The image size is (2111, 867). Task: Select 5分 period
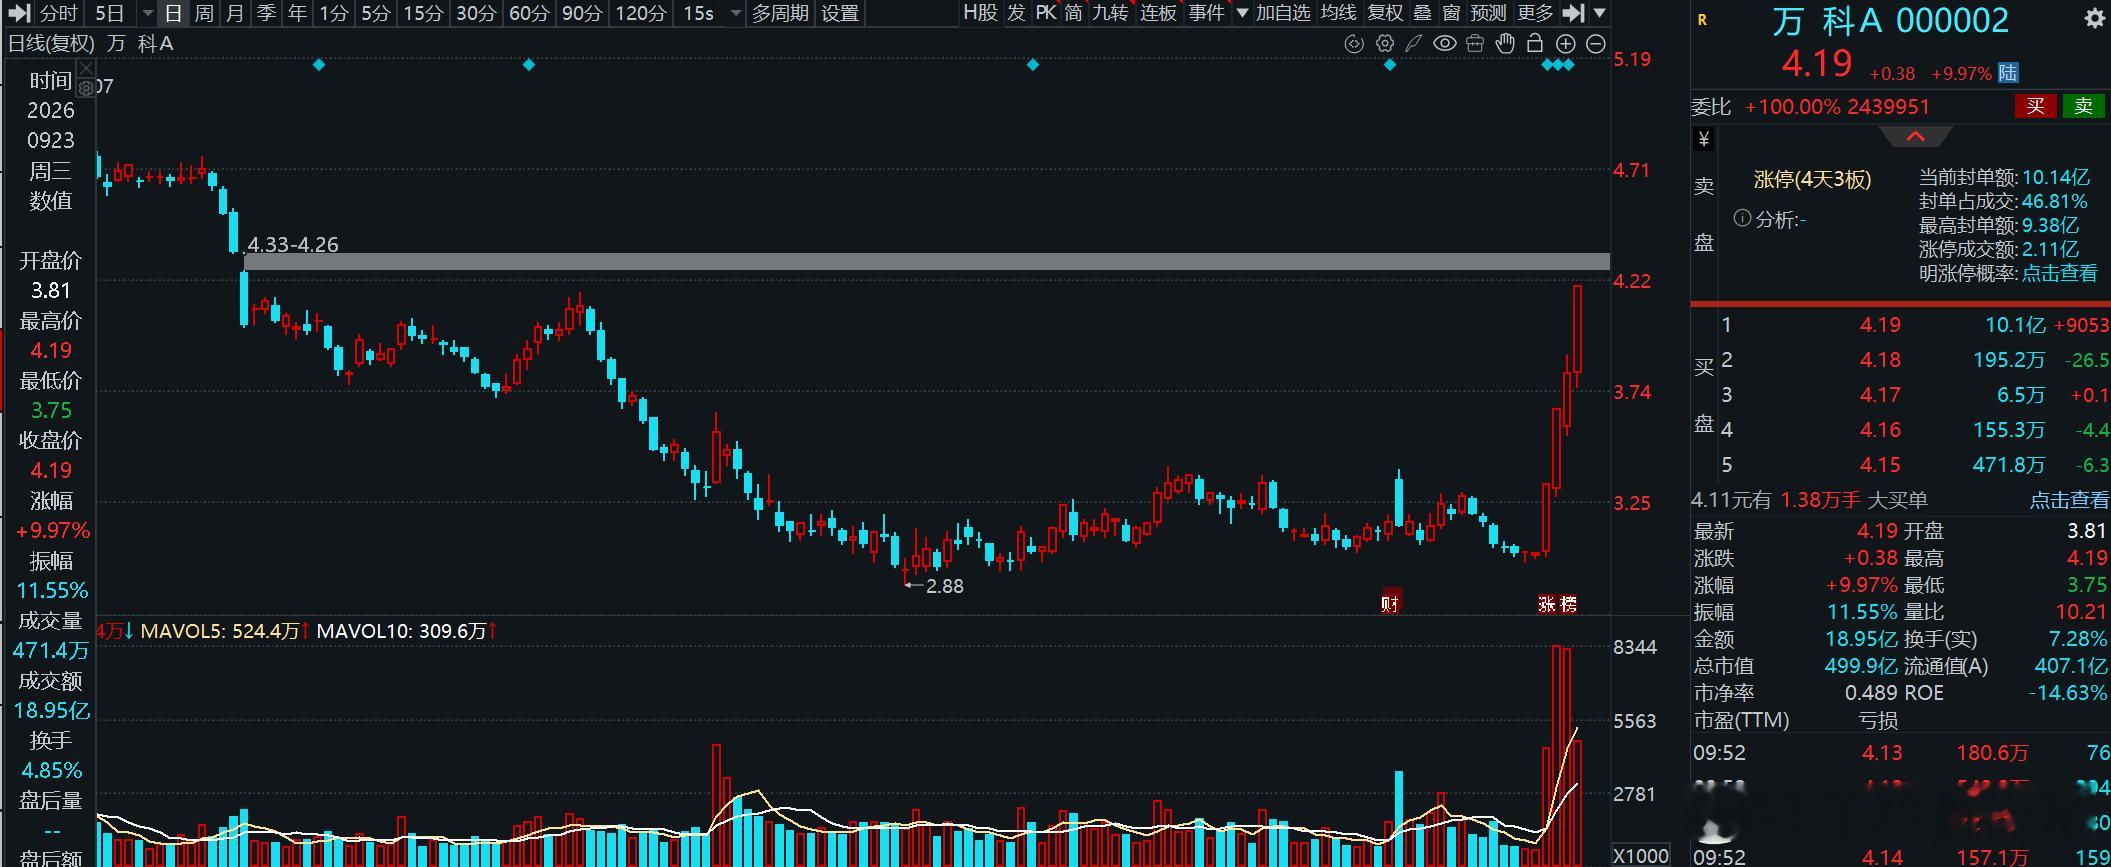tap(375, 13)
